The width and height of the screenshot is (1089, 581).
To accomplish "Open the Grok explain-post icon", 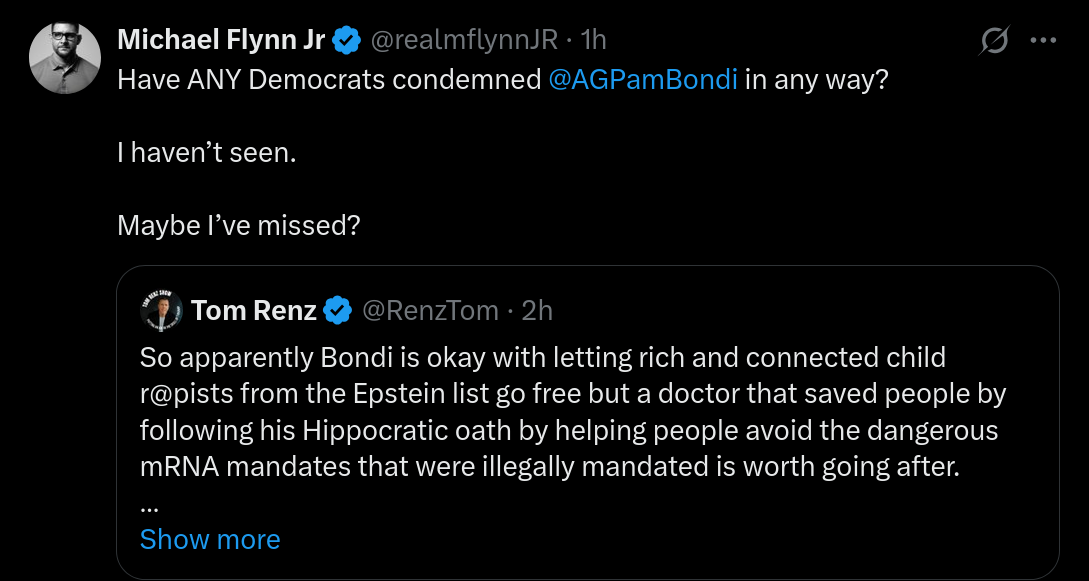I will coord(994,41).
